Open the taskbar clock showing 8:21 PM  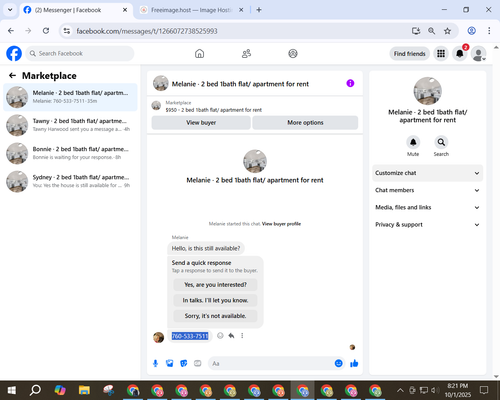pyautogui.click(x=458, y=390)
